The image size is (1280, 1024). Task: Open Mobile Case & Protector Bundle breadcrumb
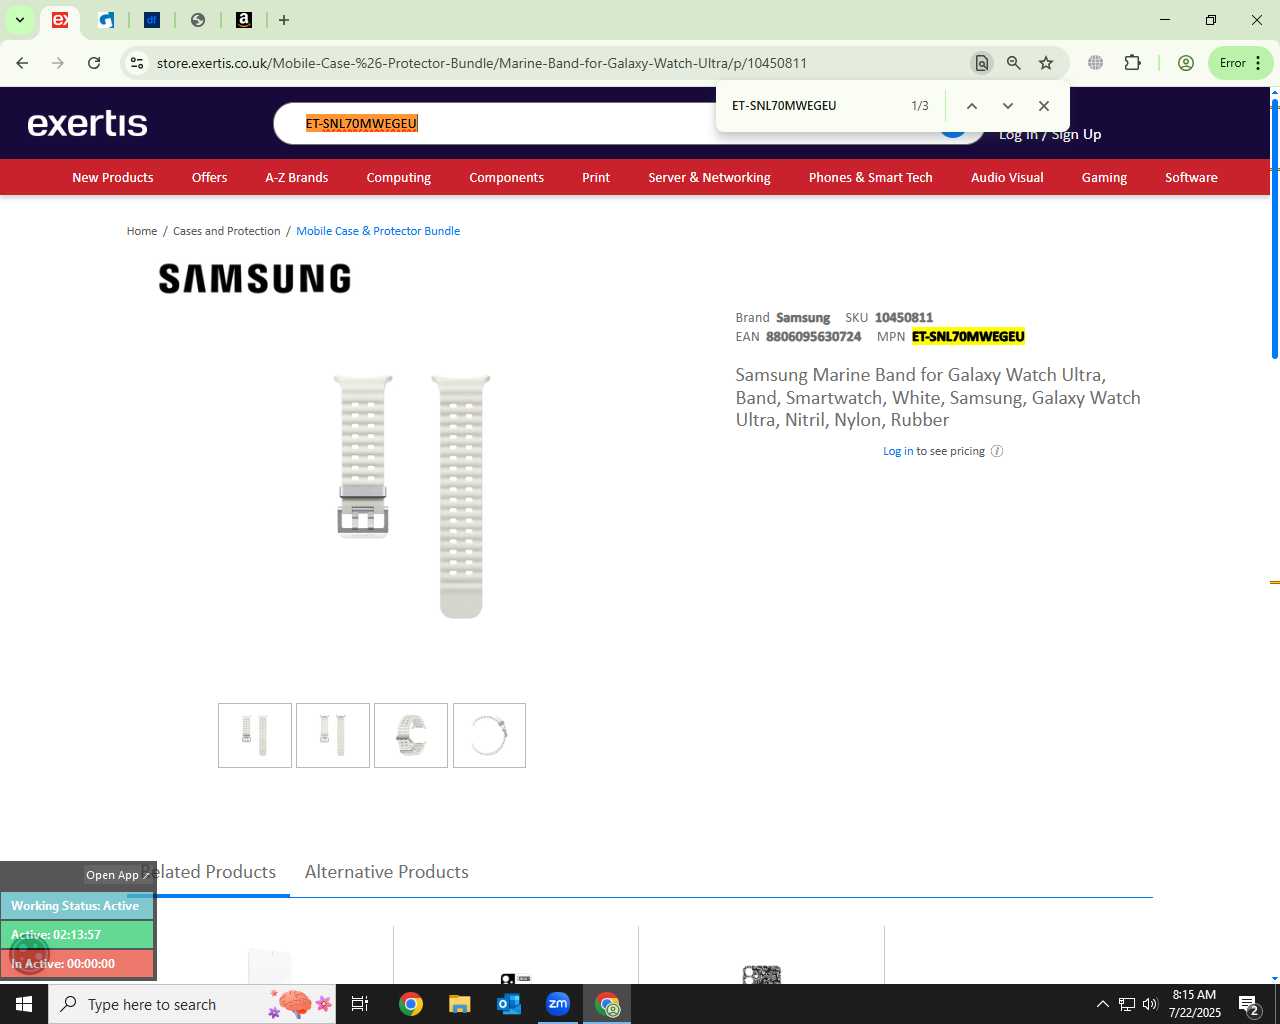(x=378, y=231)
